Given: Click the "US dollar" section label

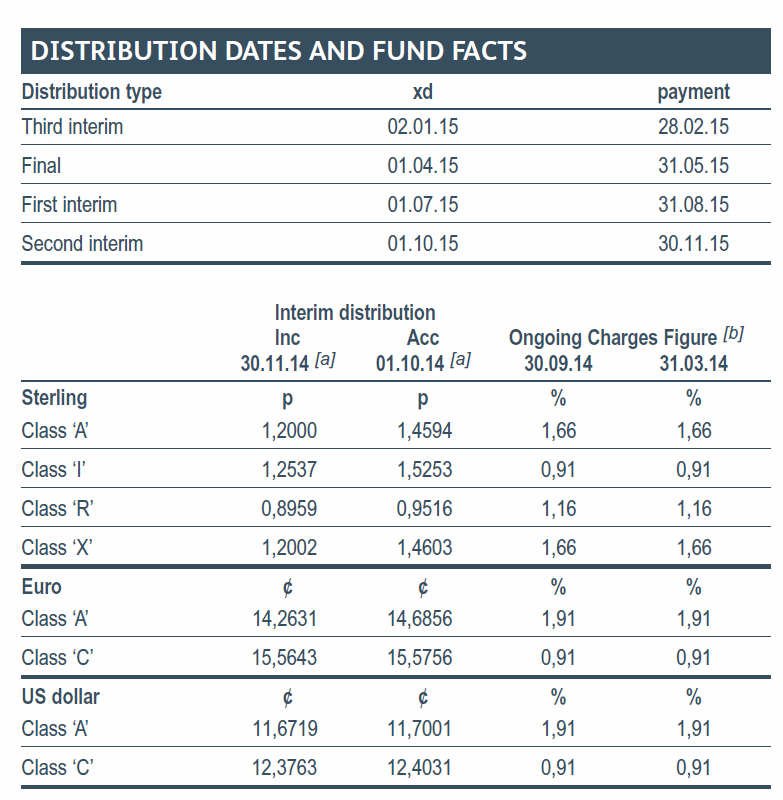Looking at the screenshot, I should click(x=60, y=697).
